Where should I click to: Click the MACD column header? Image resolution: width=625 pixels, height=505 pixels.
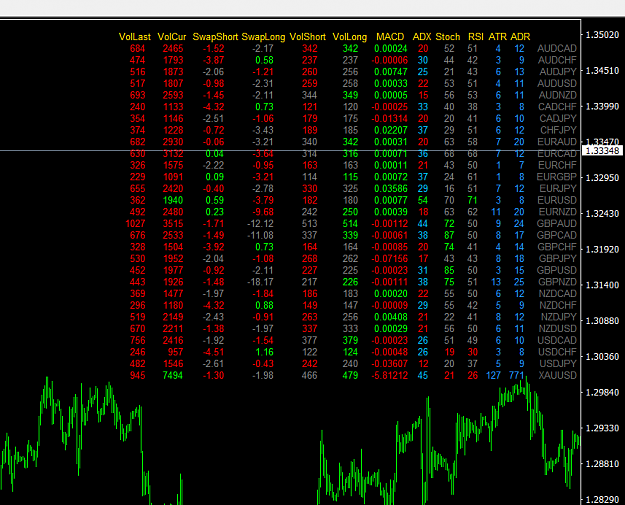390,37
